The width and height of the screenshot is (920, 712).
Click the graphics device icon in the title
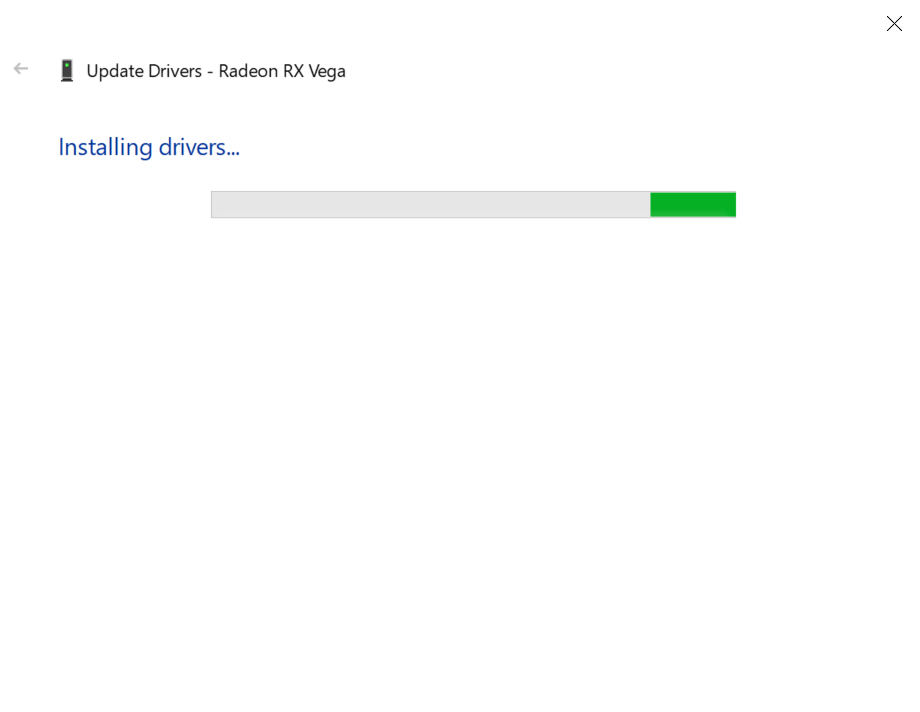[x=67, y=71]
